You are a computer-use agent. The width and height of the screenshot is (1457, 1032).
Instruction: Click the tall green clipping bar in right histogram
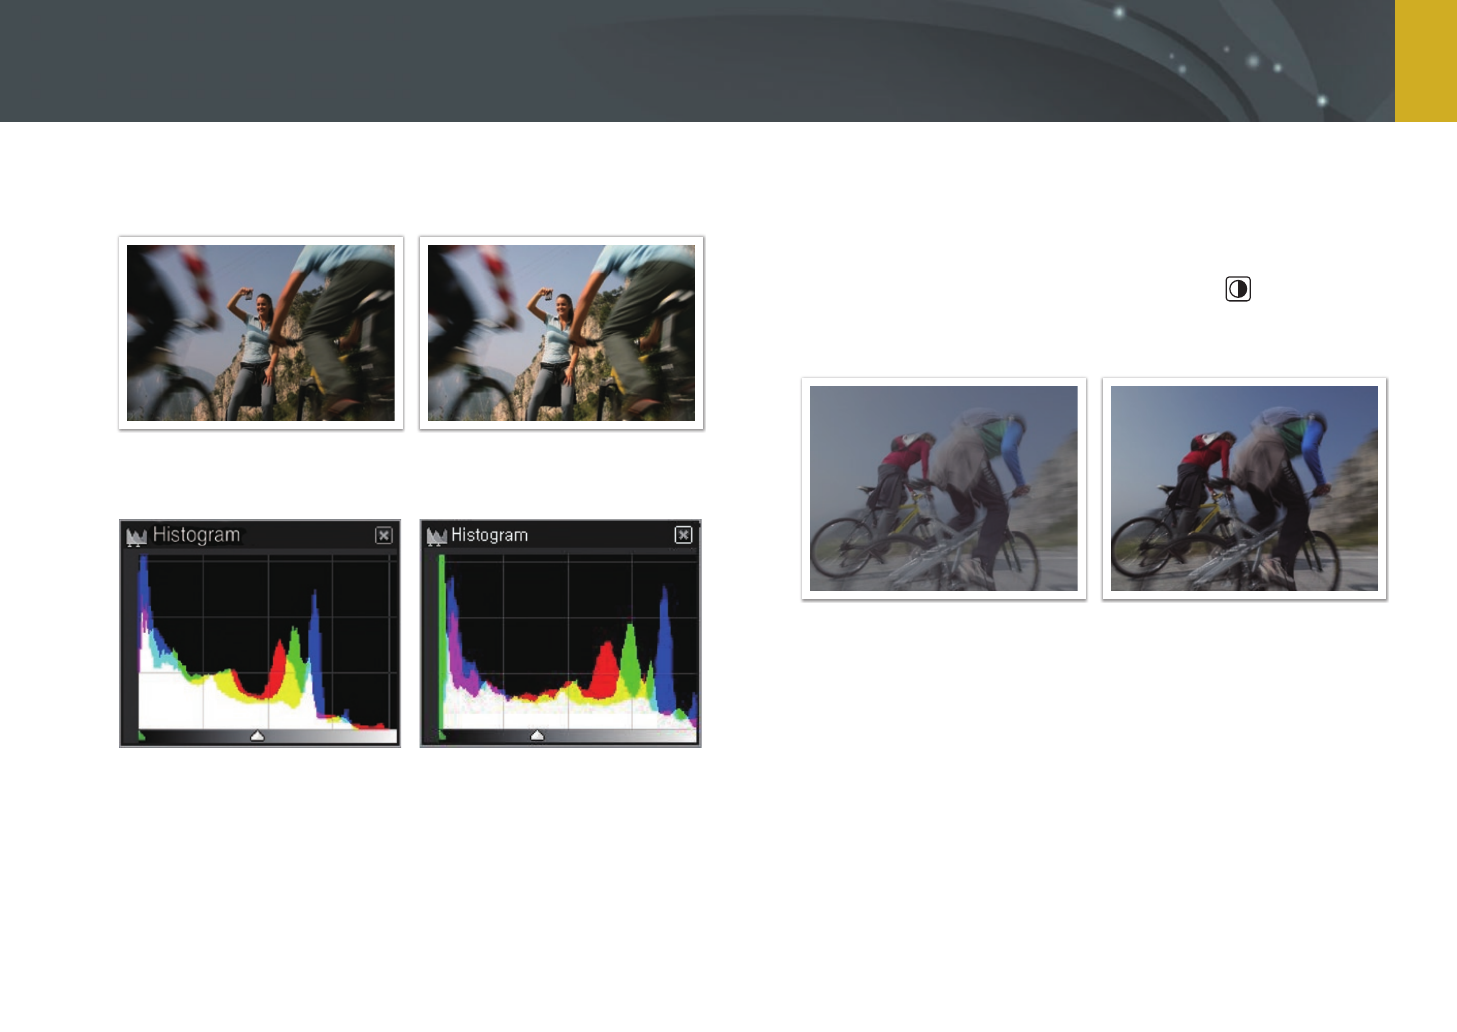pos(441,640)
